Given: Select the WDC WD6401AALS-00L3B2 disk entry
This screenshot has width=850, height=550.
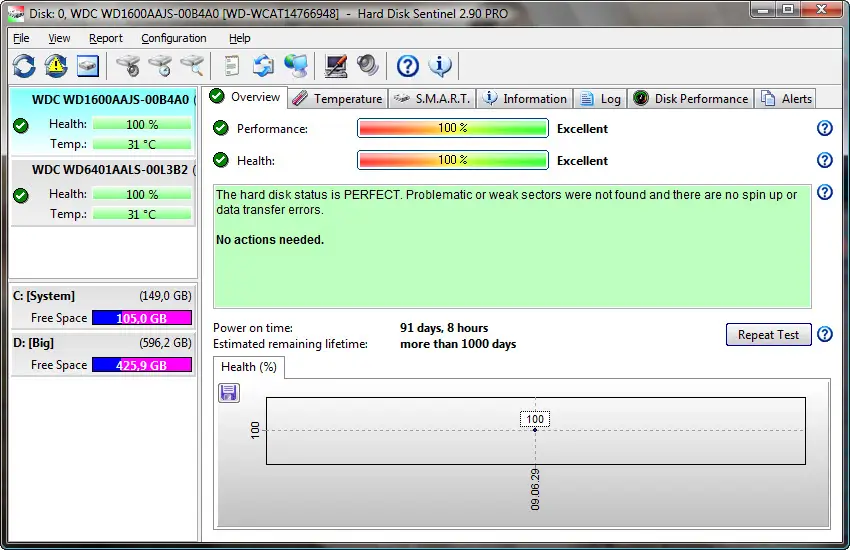Looking at the screenshot, I should click(x=103, y=192).
